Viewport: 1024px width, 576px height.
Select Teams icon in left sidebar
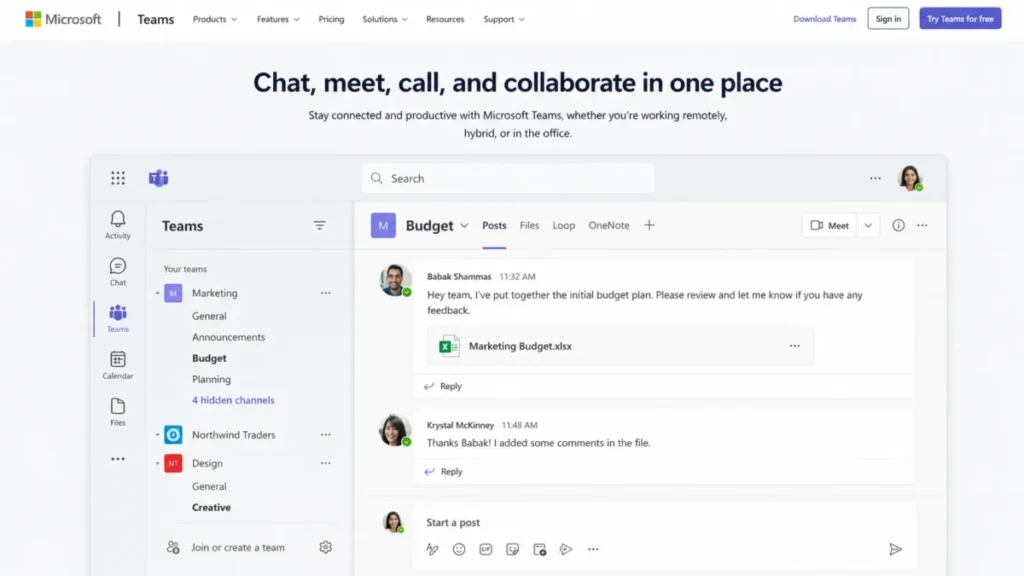(x=118, y=319)
